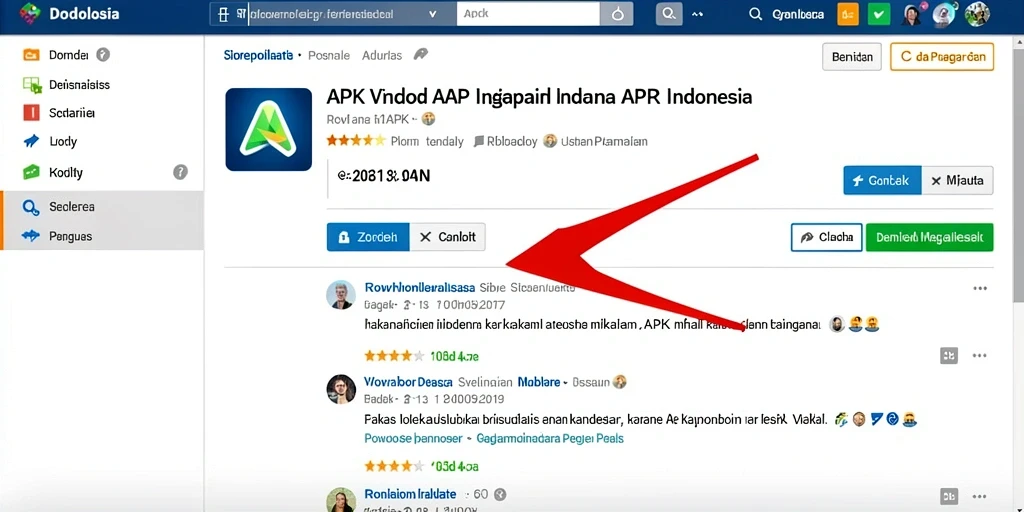Click the blue Zordeh button
Screen dimensions: 1024x512
click(368, 237)
